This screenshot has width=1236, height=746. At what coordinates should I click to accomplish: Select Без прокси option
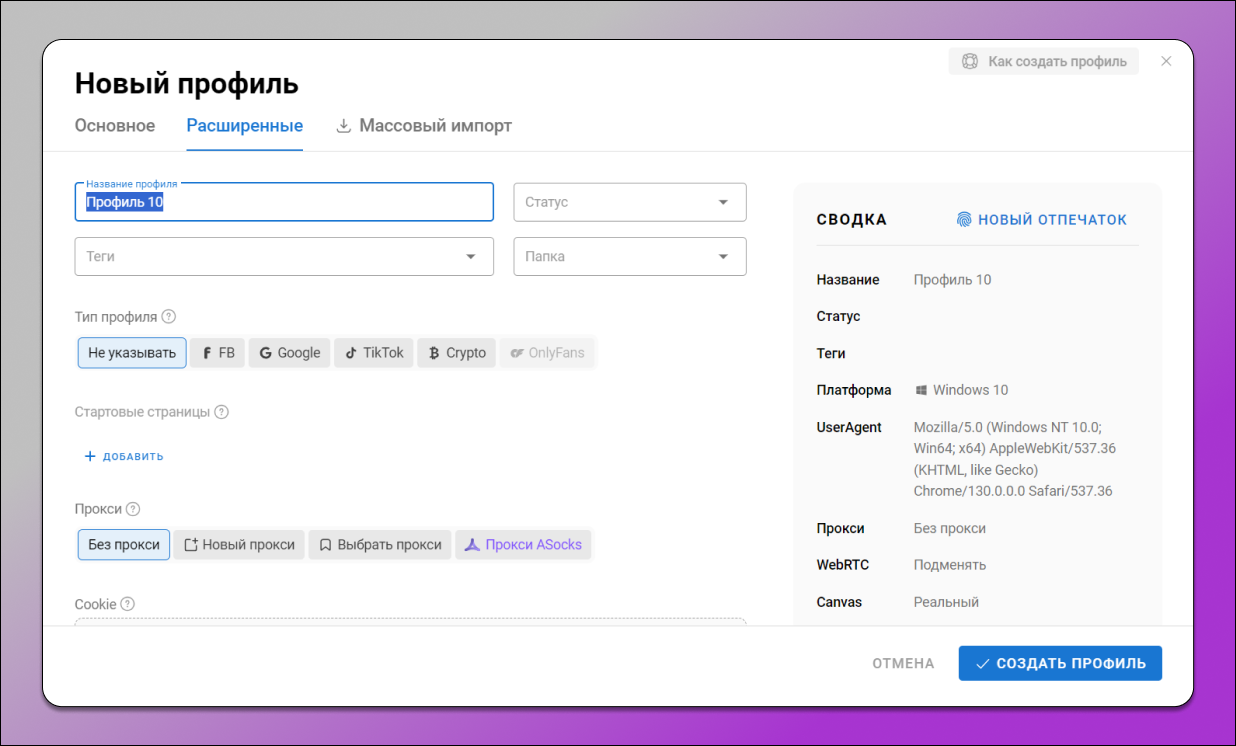[124, 545]
